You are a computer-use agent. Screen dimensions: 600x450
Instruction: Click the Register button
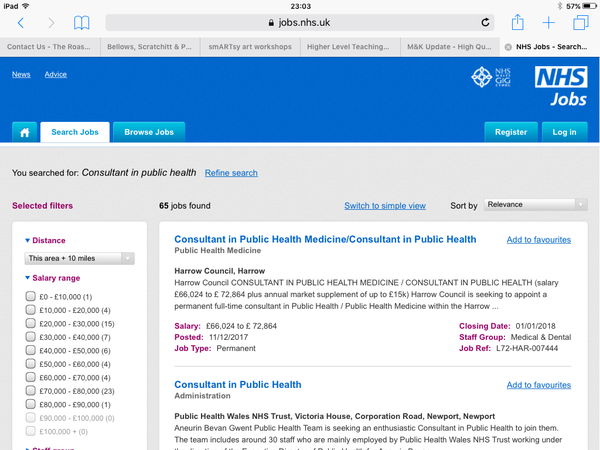tap(511, 132)
